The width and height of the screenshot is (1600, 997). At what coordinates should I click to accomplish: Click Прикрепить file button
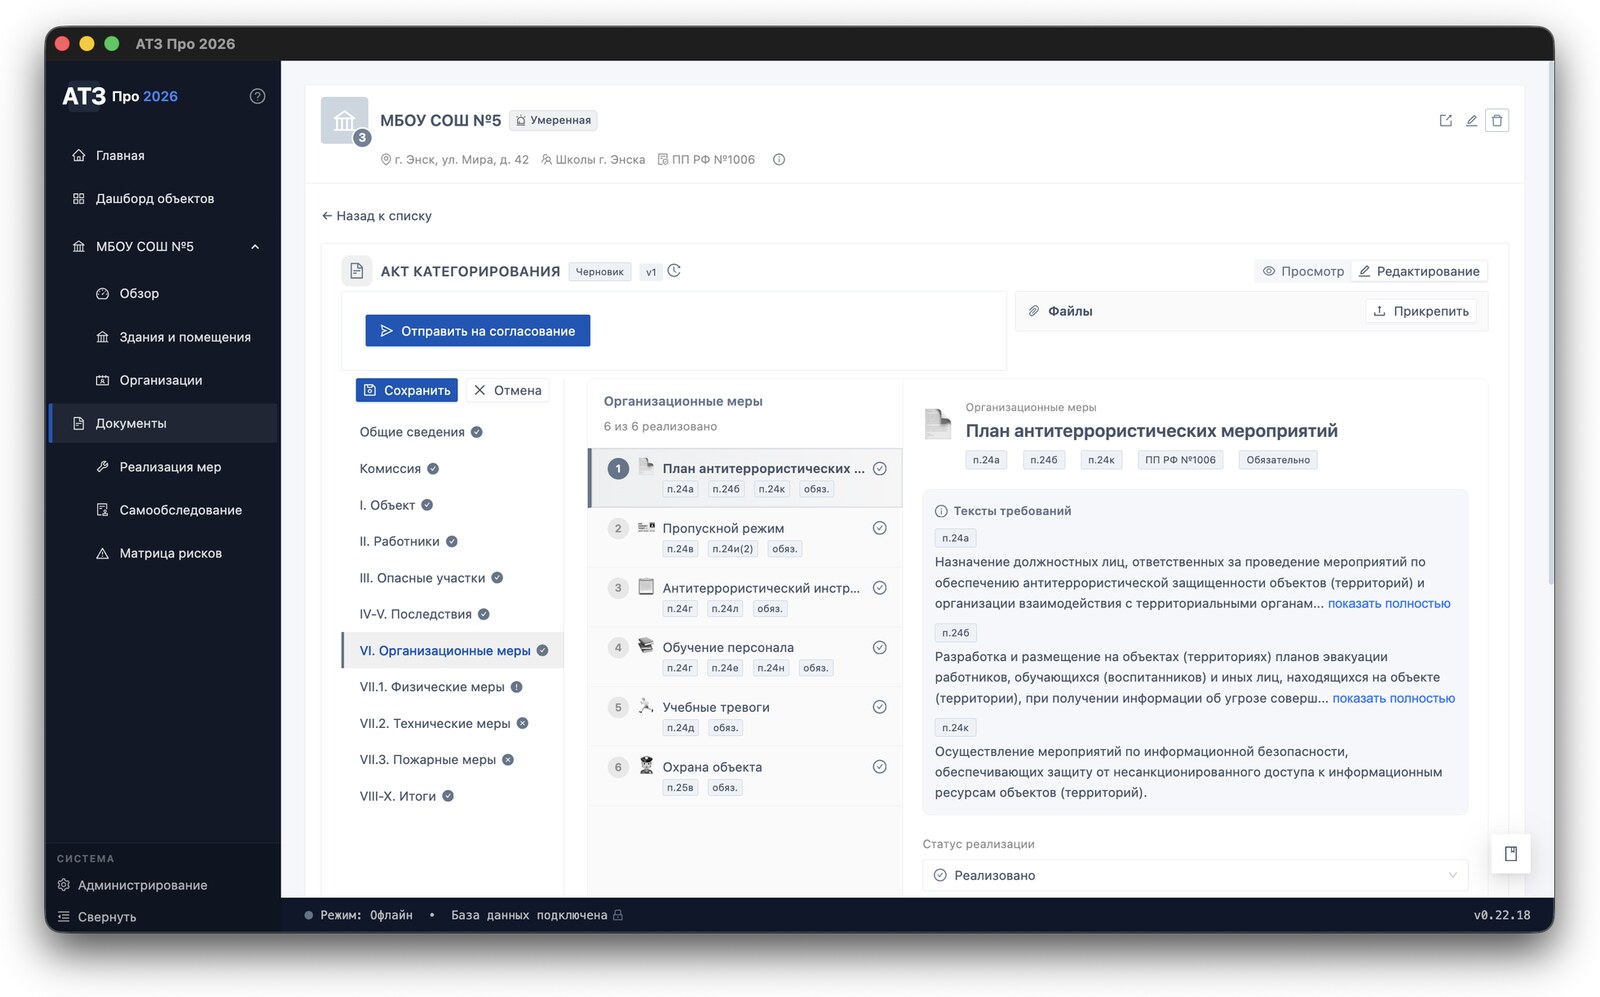(x=1421, y=311)
